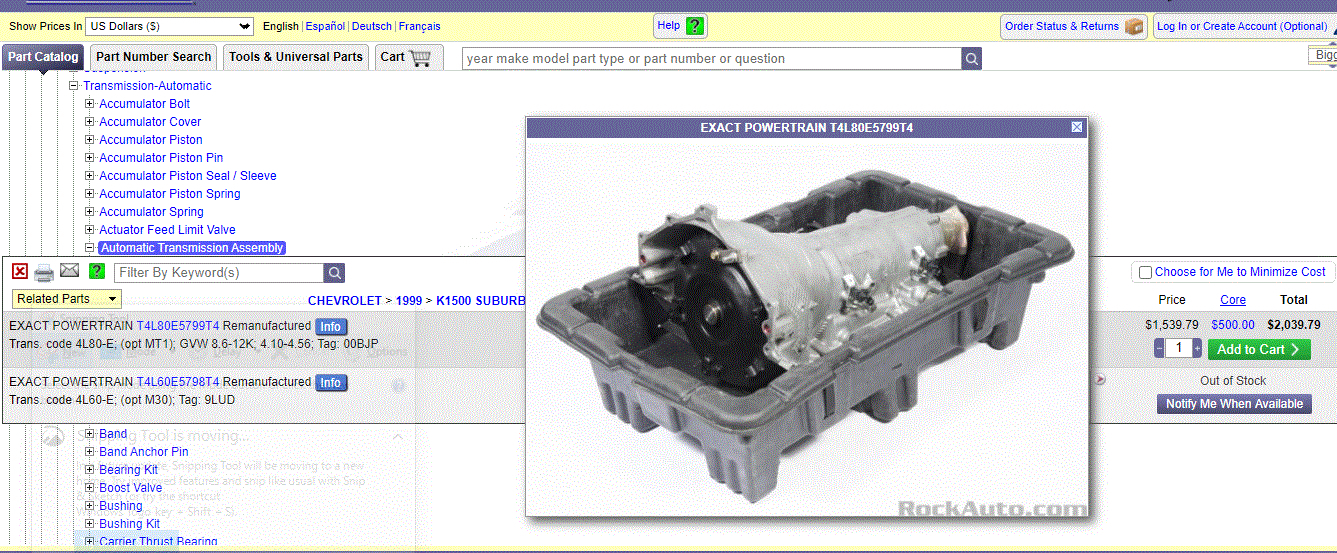The image size is (1337, 553).
Task: Click CHEVROLET breadcrumb link
Action: pyautogui.click(x=345, y=301)
